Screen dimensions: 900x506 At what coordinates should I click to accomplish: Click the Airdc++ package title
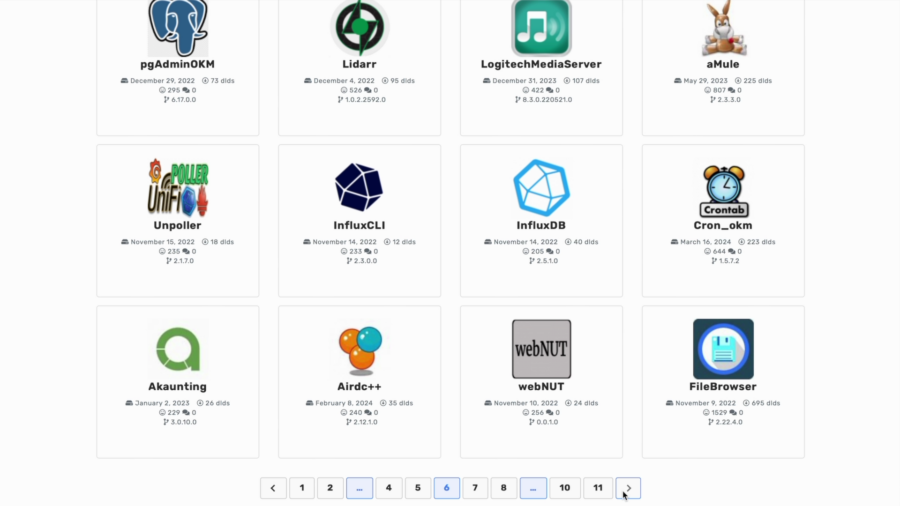click(x=359, y=387)
